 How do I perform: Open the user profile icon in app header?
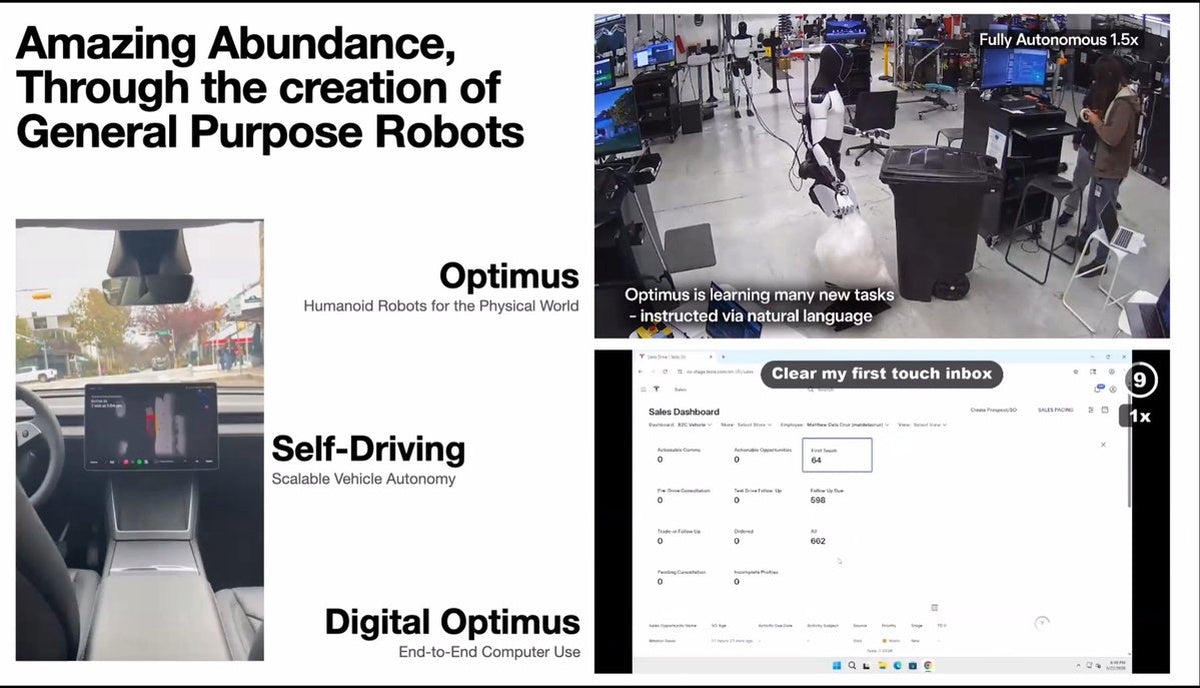(x=1112, y=389)
